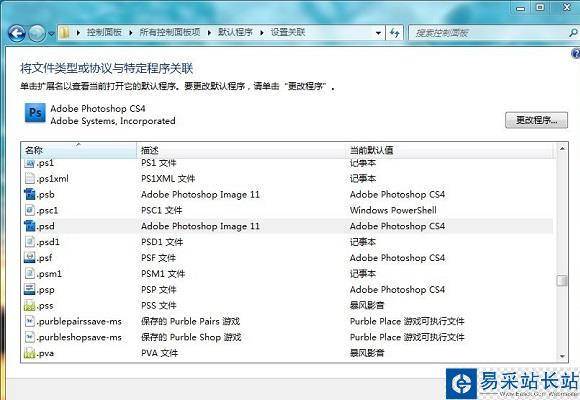Click the .purblepairssave-ms file icon

tap(30, 321)
